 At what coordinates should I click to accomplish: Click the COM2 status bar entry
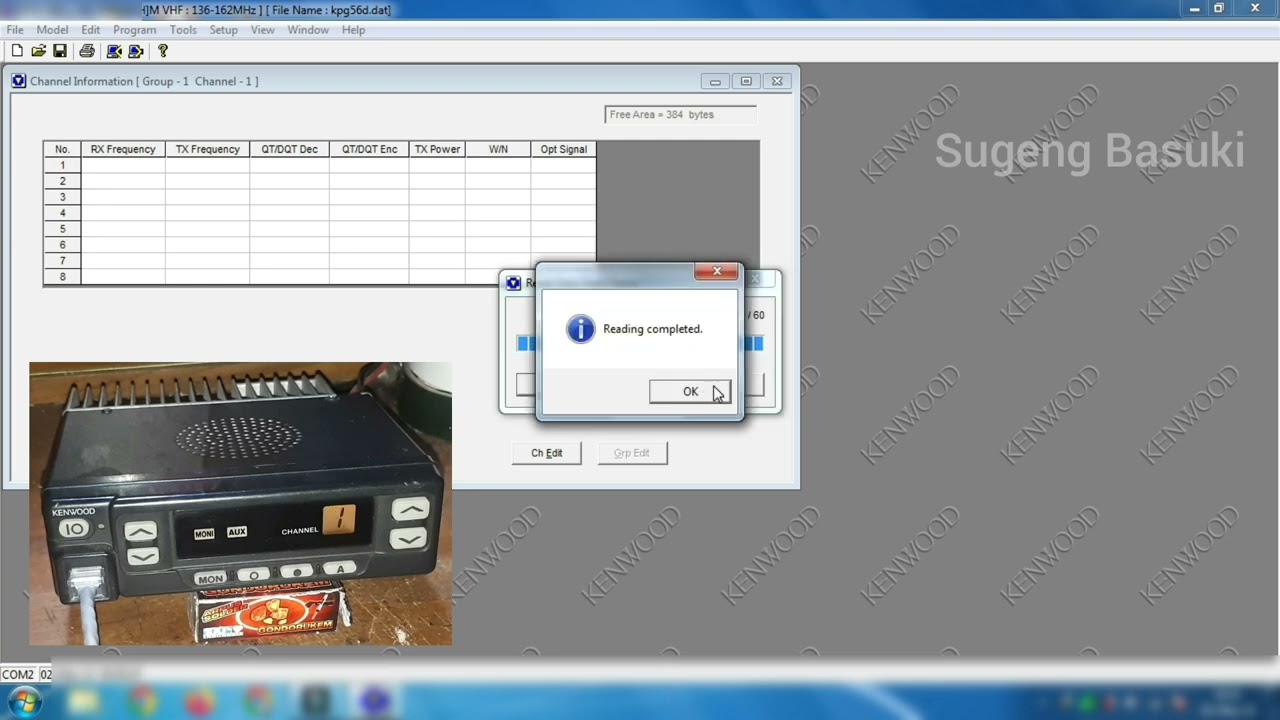(x=18, y=675)
